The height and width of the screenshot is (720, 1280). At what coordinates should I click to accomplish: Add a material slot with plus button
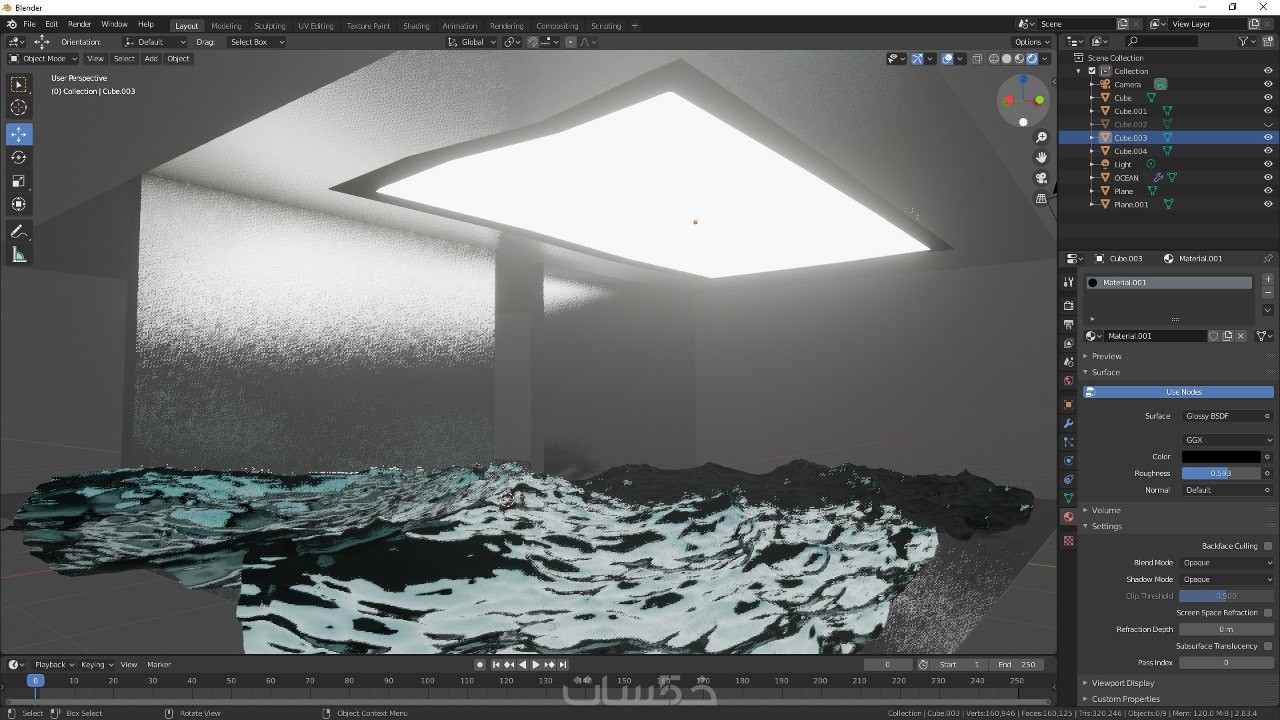tap(1268, 279)
